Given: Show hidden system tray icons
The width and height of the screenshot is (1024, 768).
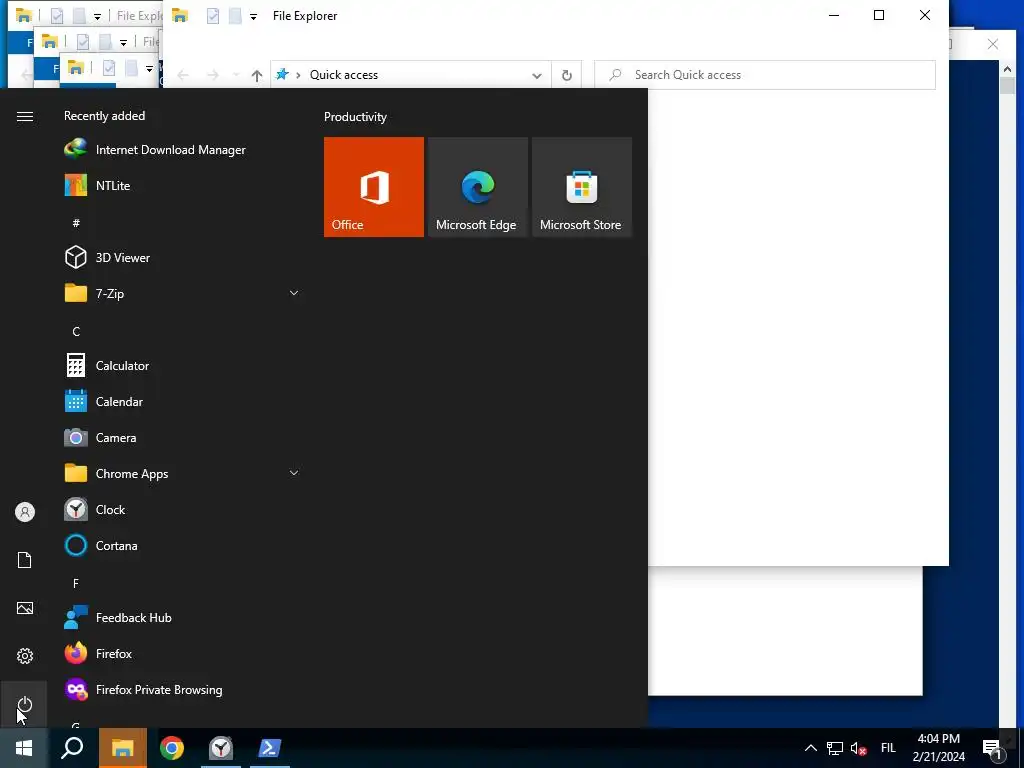Looking at the screenshot, I should point(810,748).
